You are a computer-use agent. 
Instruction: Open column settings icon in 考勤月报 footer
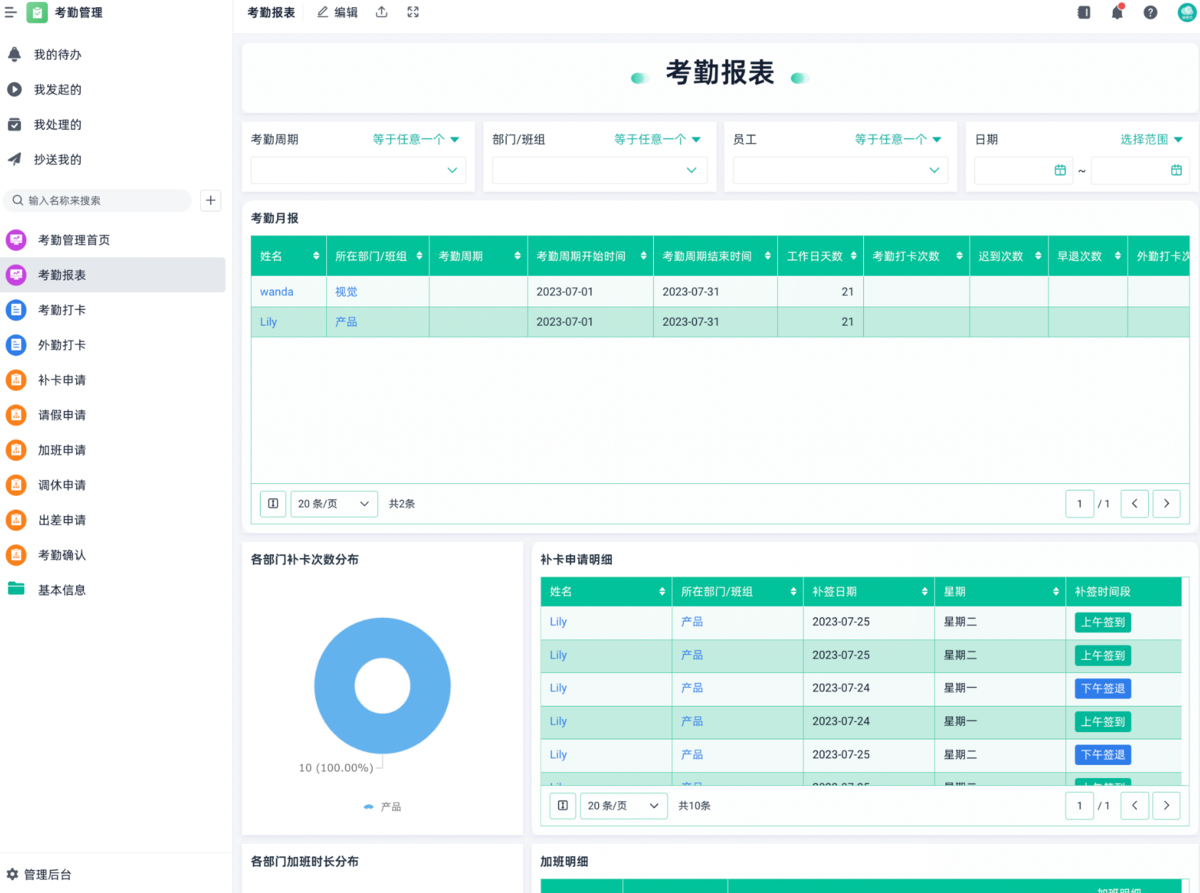[273, 504]
